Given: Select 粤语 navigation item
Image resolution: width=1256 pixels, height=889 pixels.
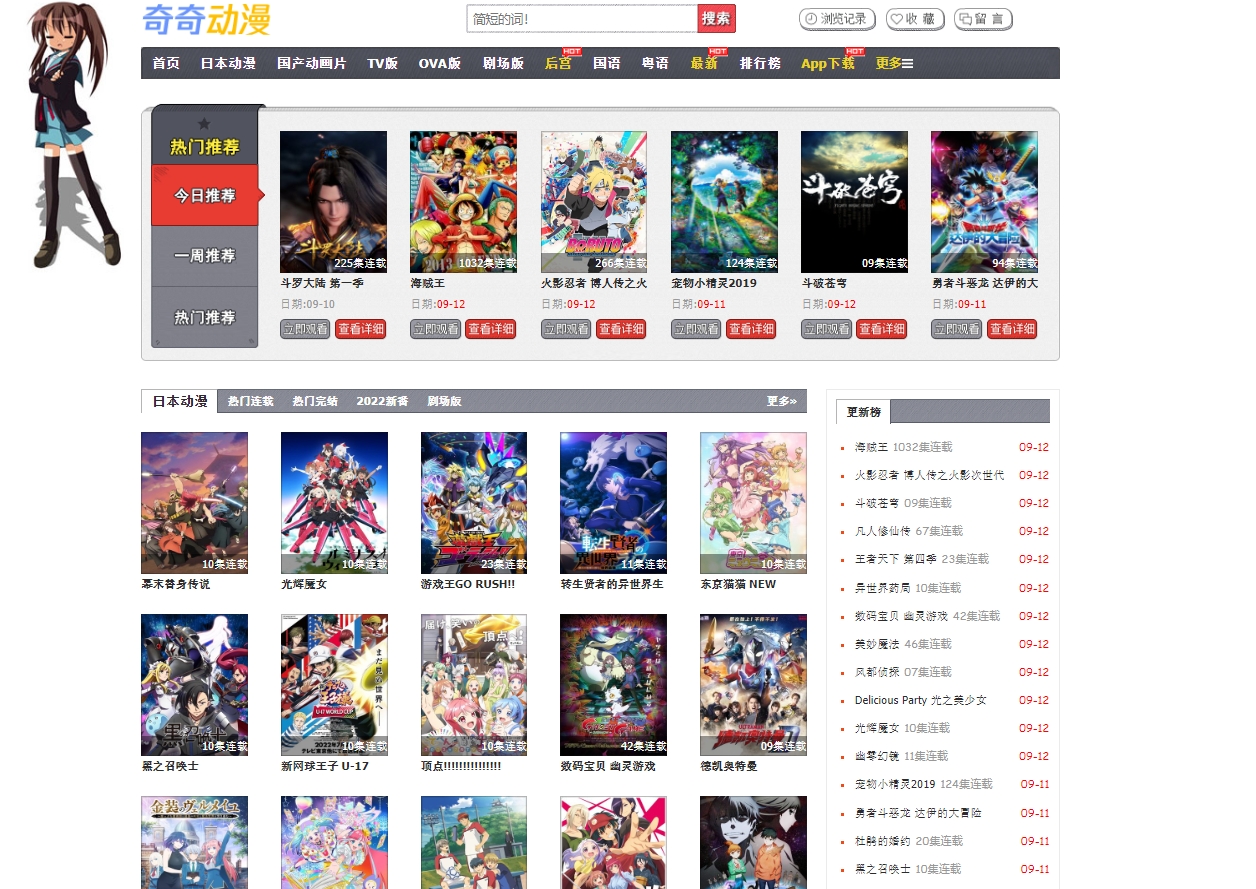Looking at the screenshot, I should [x=655, y=63].
